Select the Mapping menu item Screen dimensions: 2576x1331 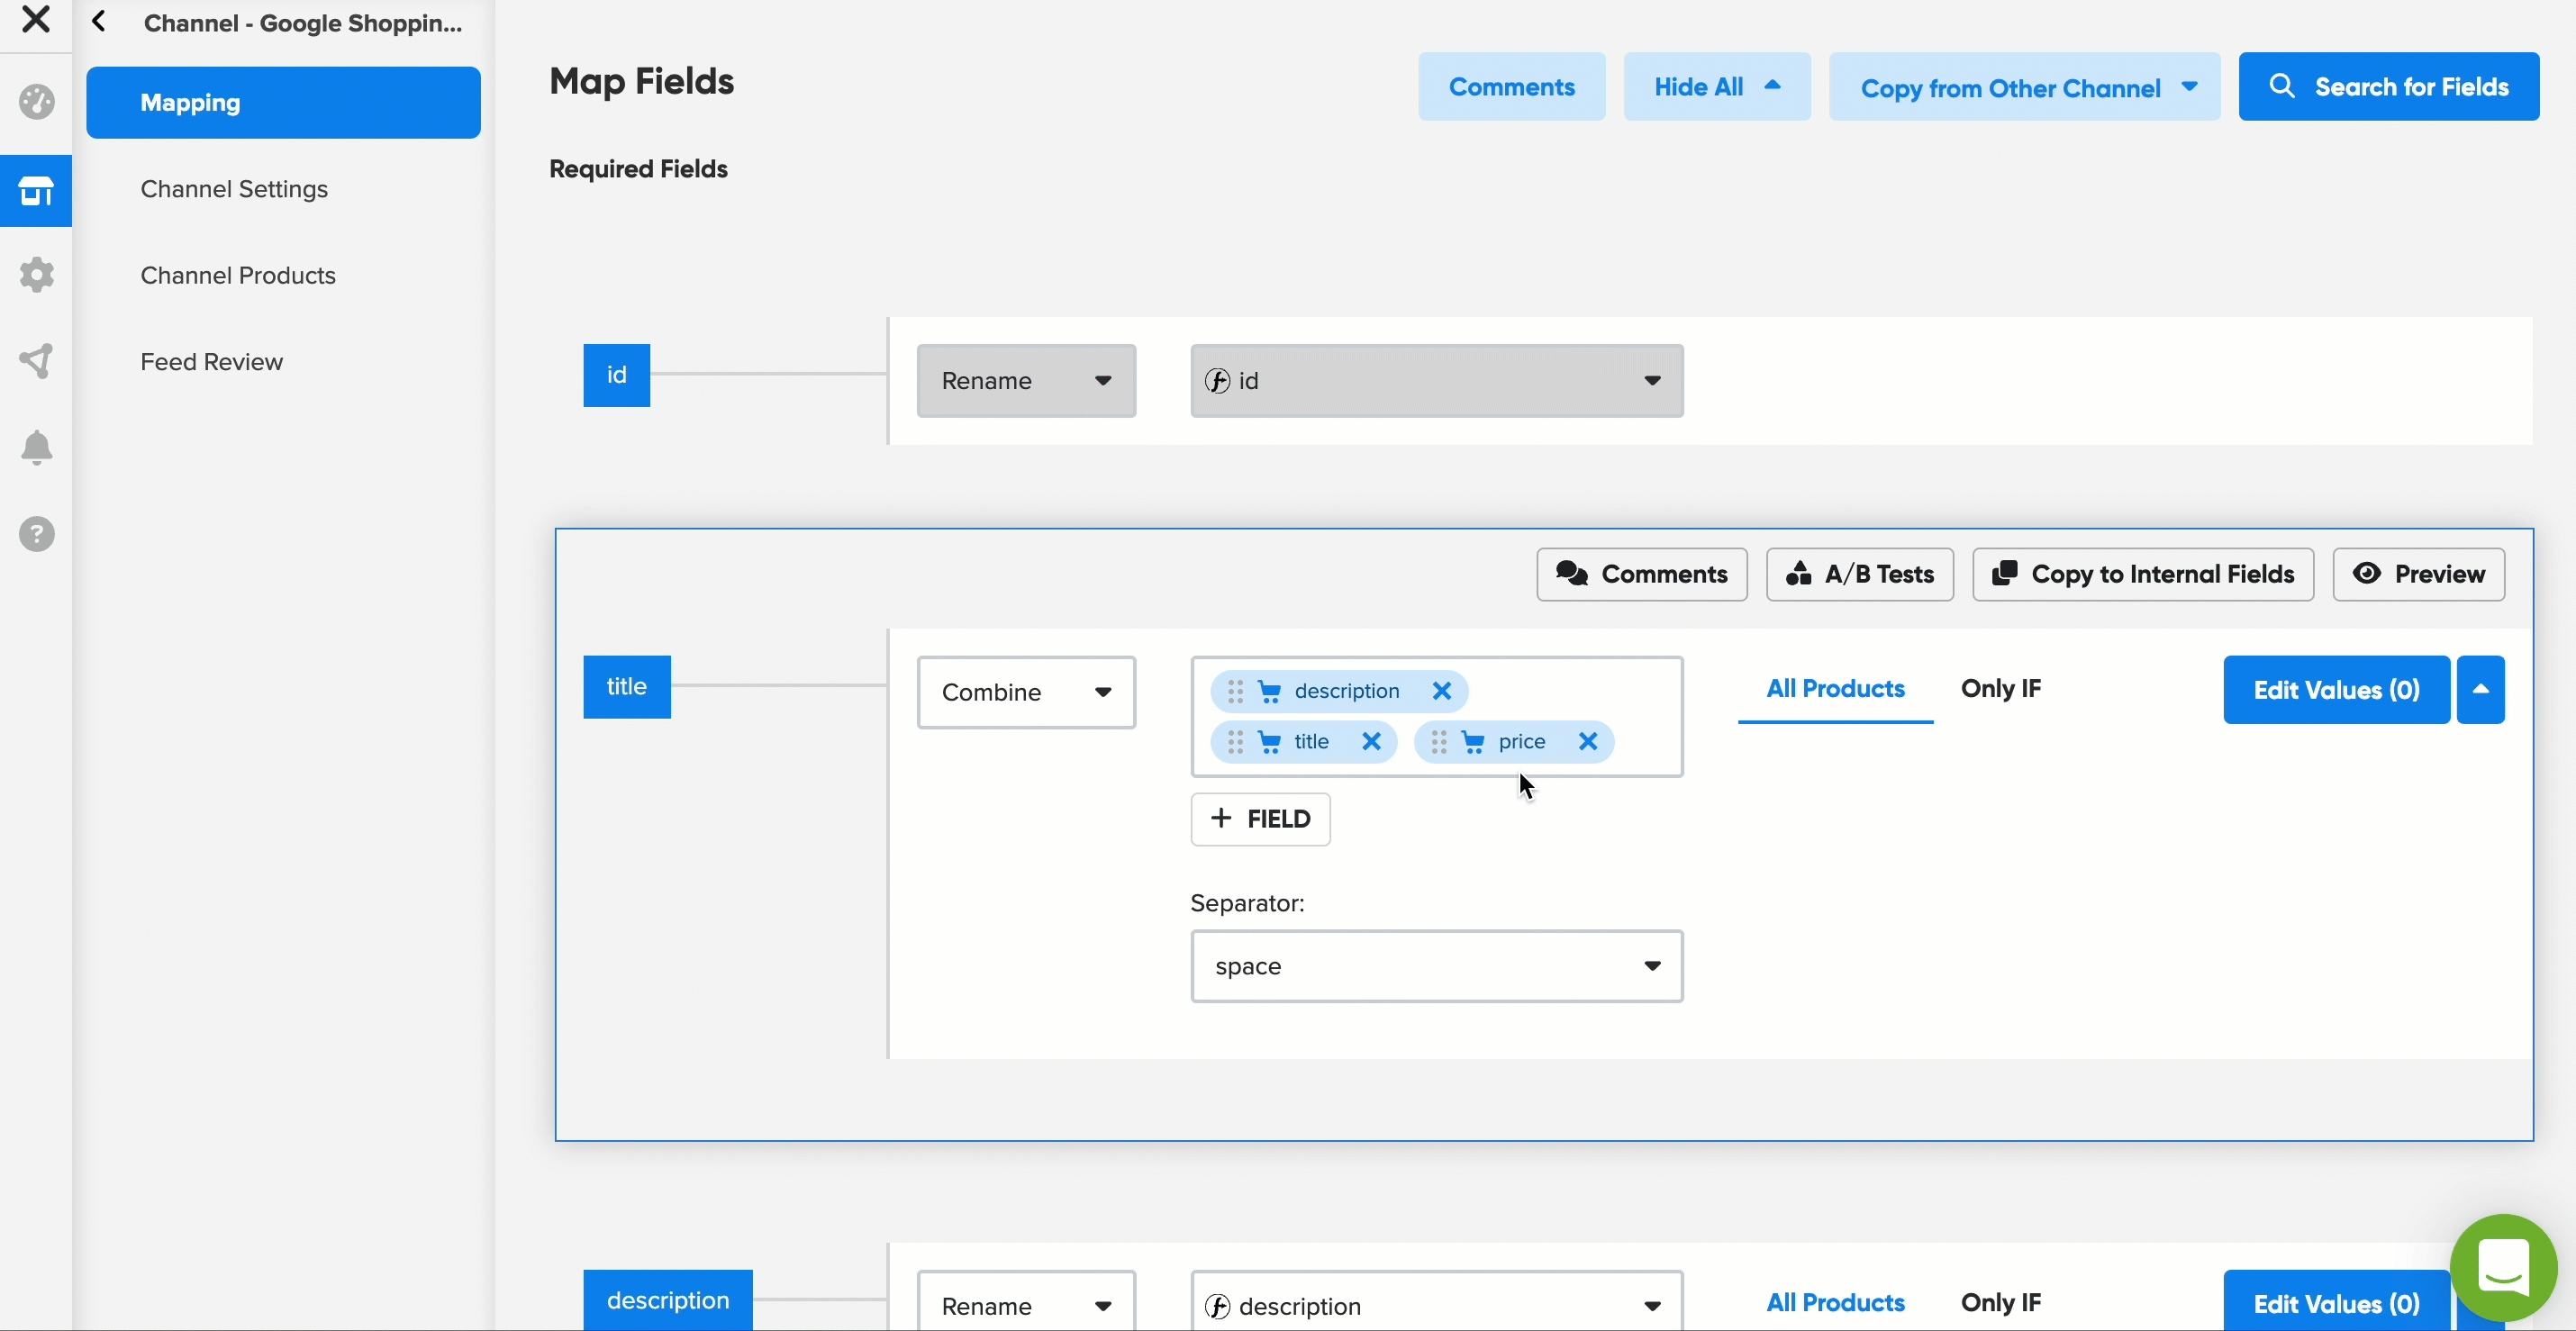(x=283, y=103)
